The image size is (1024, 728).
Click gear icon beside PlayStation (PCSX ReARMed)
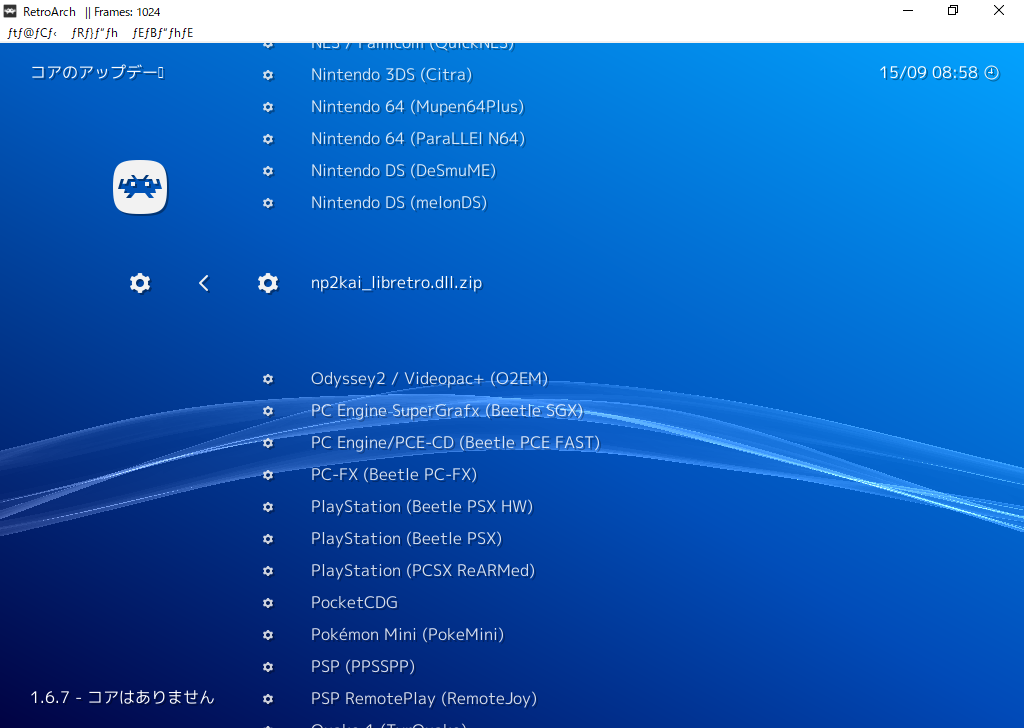(x=268, y=571)
